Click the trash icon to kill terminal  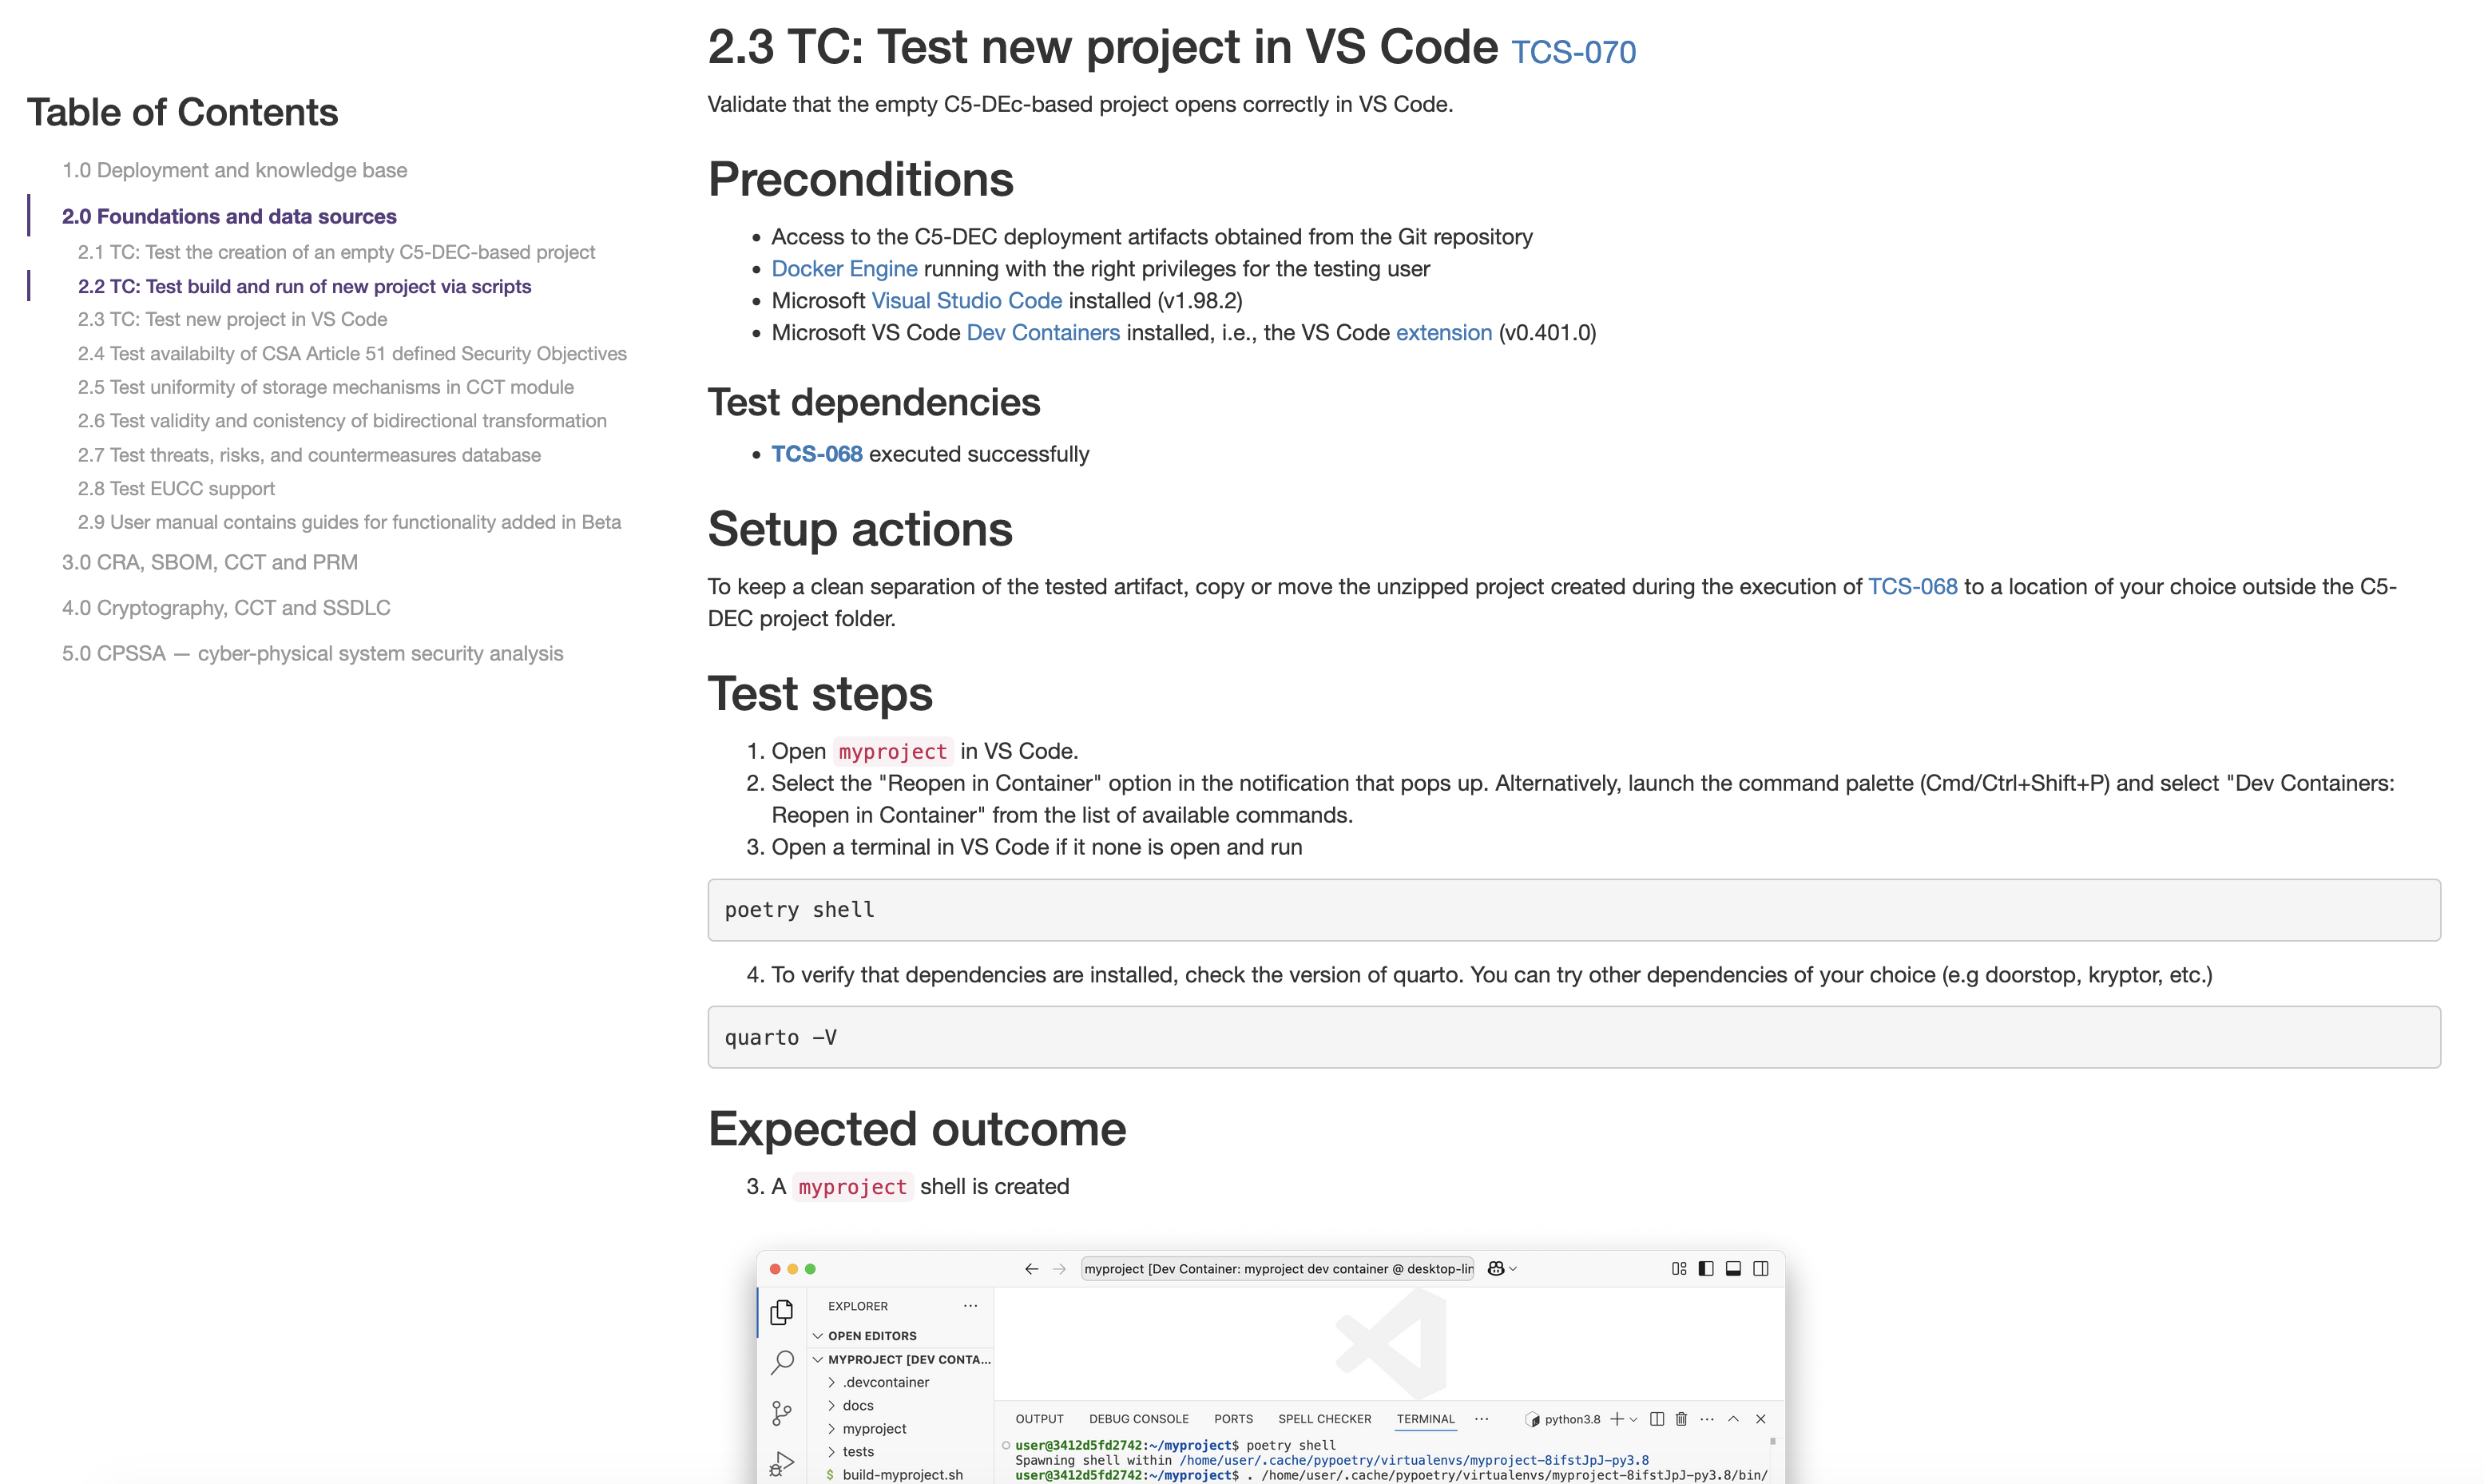click(x=1681, y=1419)
